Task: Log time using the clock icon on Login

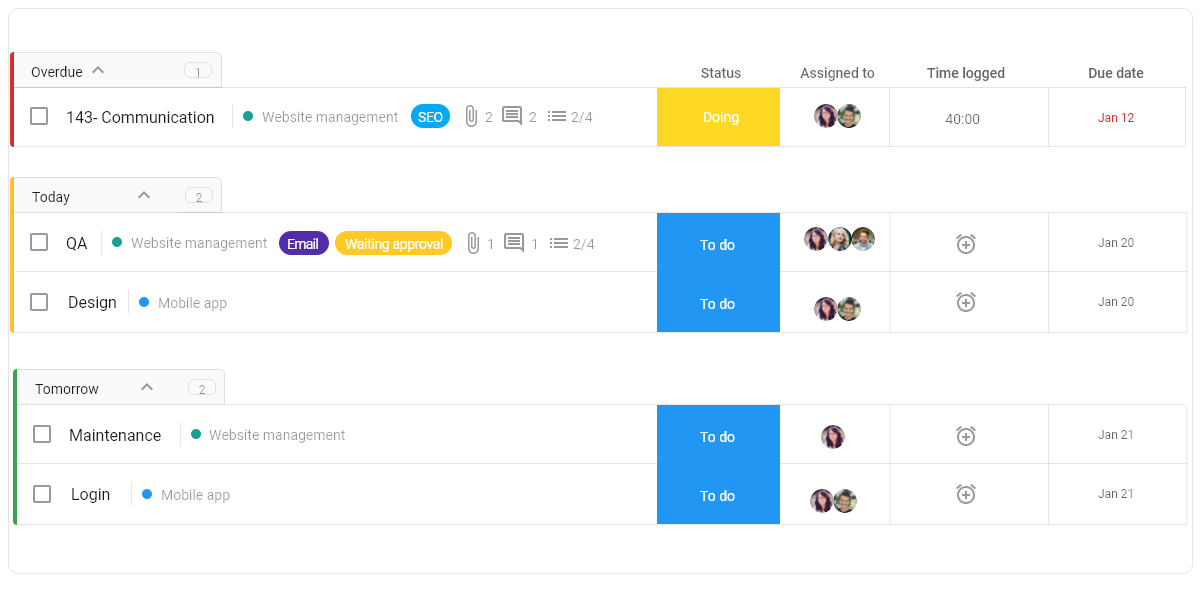Action: pyautogui.click(x=966, y=494)
